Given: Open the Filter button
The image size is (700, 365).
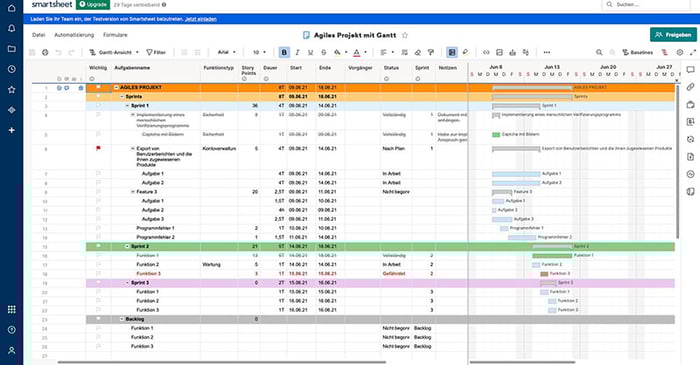Looking at the screenshot, I should pyautogui.click(x=156, y=52).
